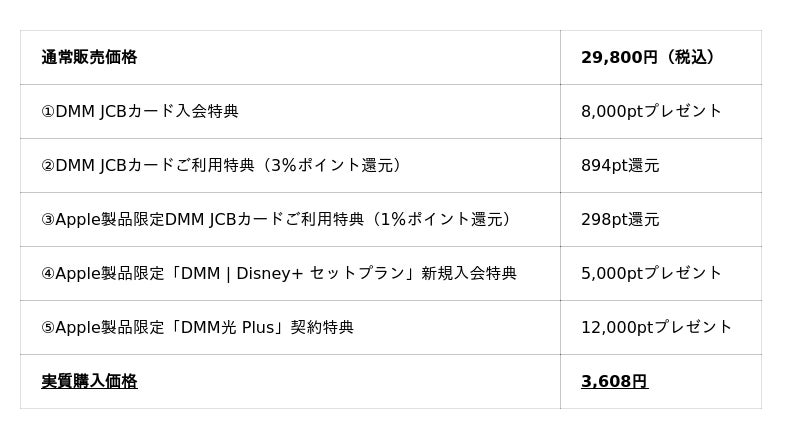
Task: Click the （税込） label beside the price
Action: pyautogui.click(x=690, y=58)
